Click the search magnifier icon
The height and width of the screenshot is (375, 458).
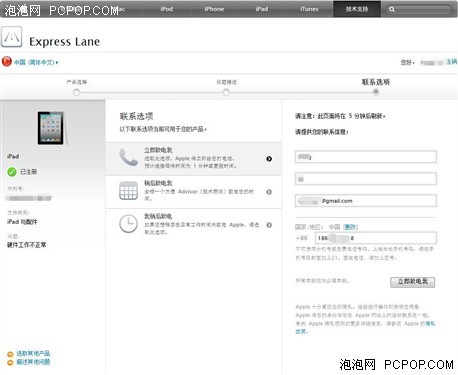392,9
